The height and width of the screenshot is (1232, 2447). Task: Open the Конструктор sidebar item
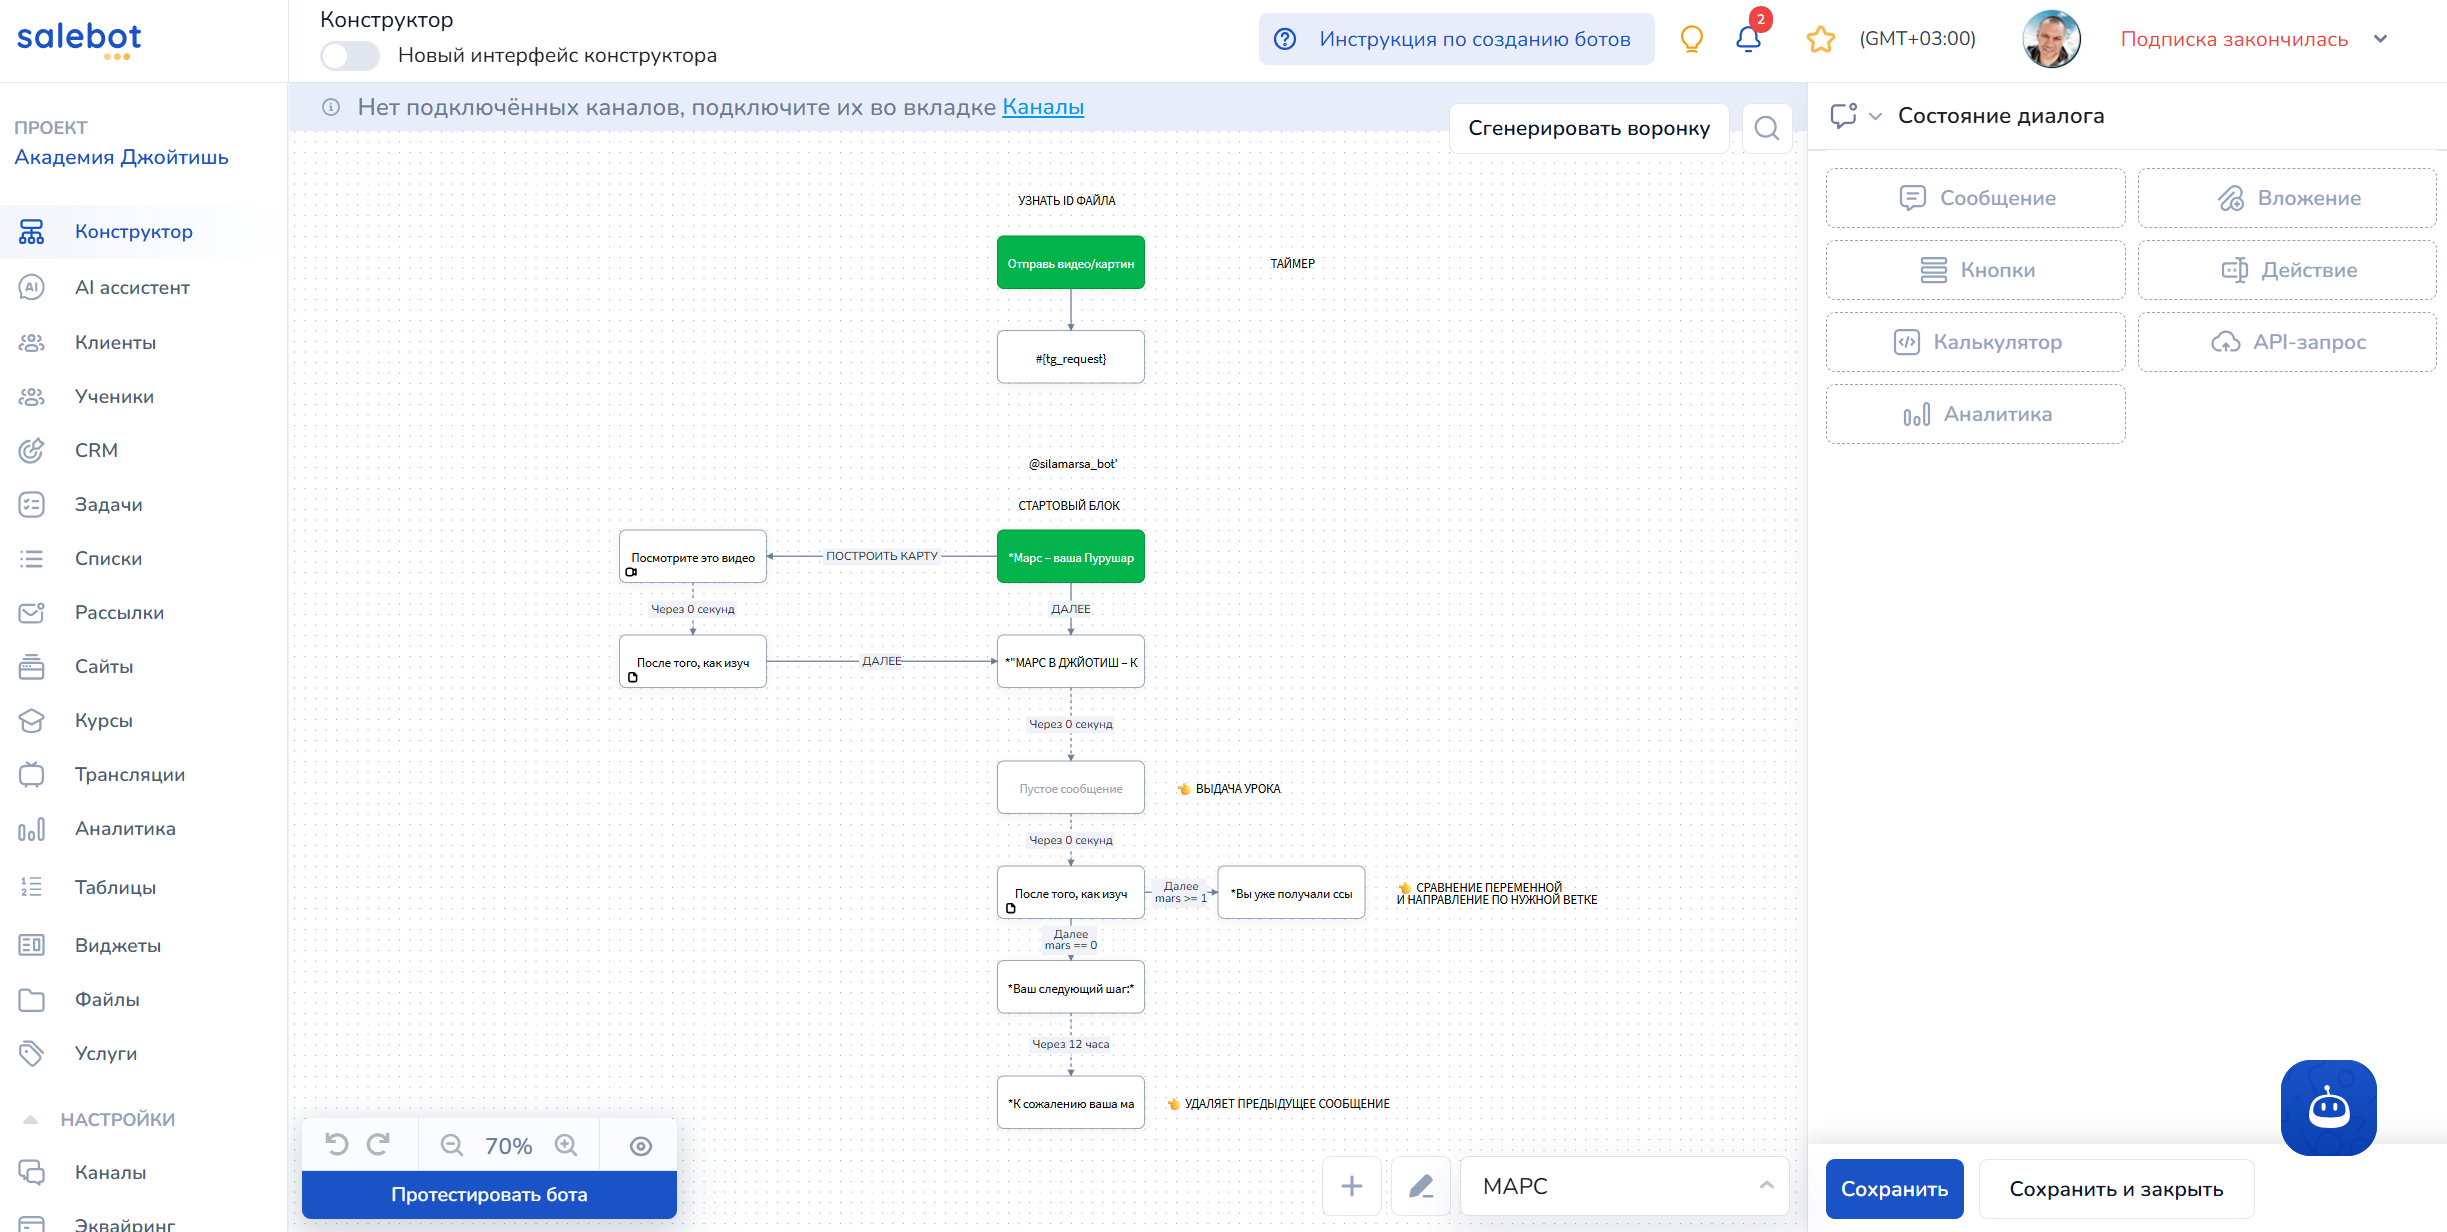[x=135, y=232]
